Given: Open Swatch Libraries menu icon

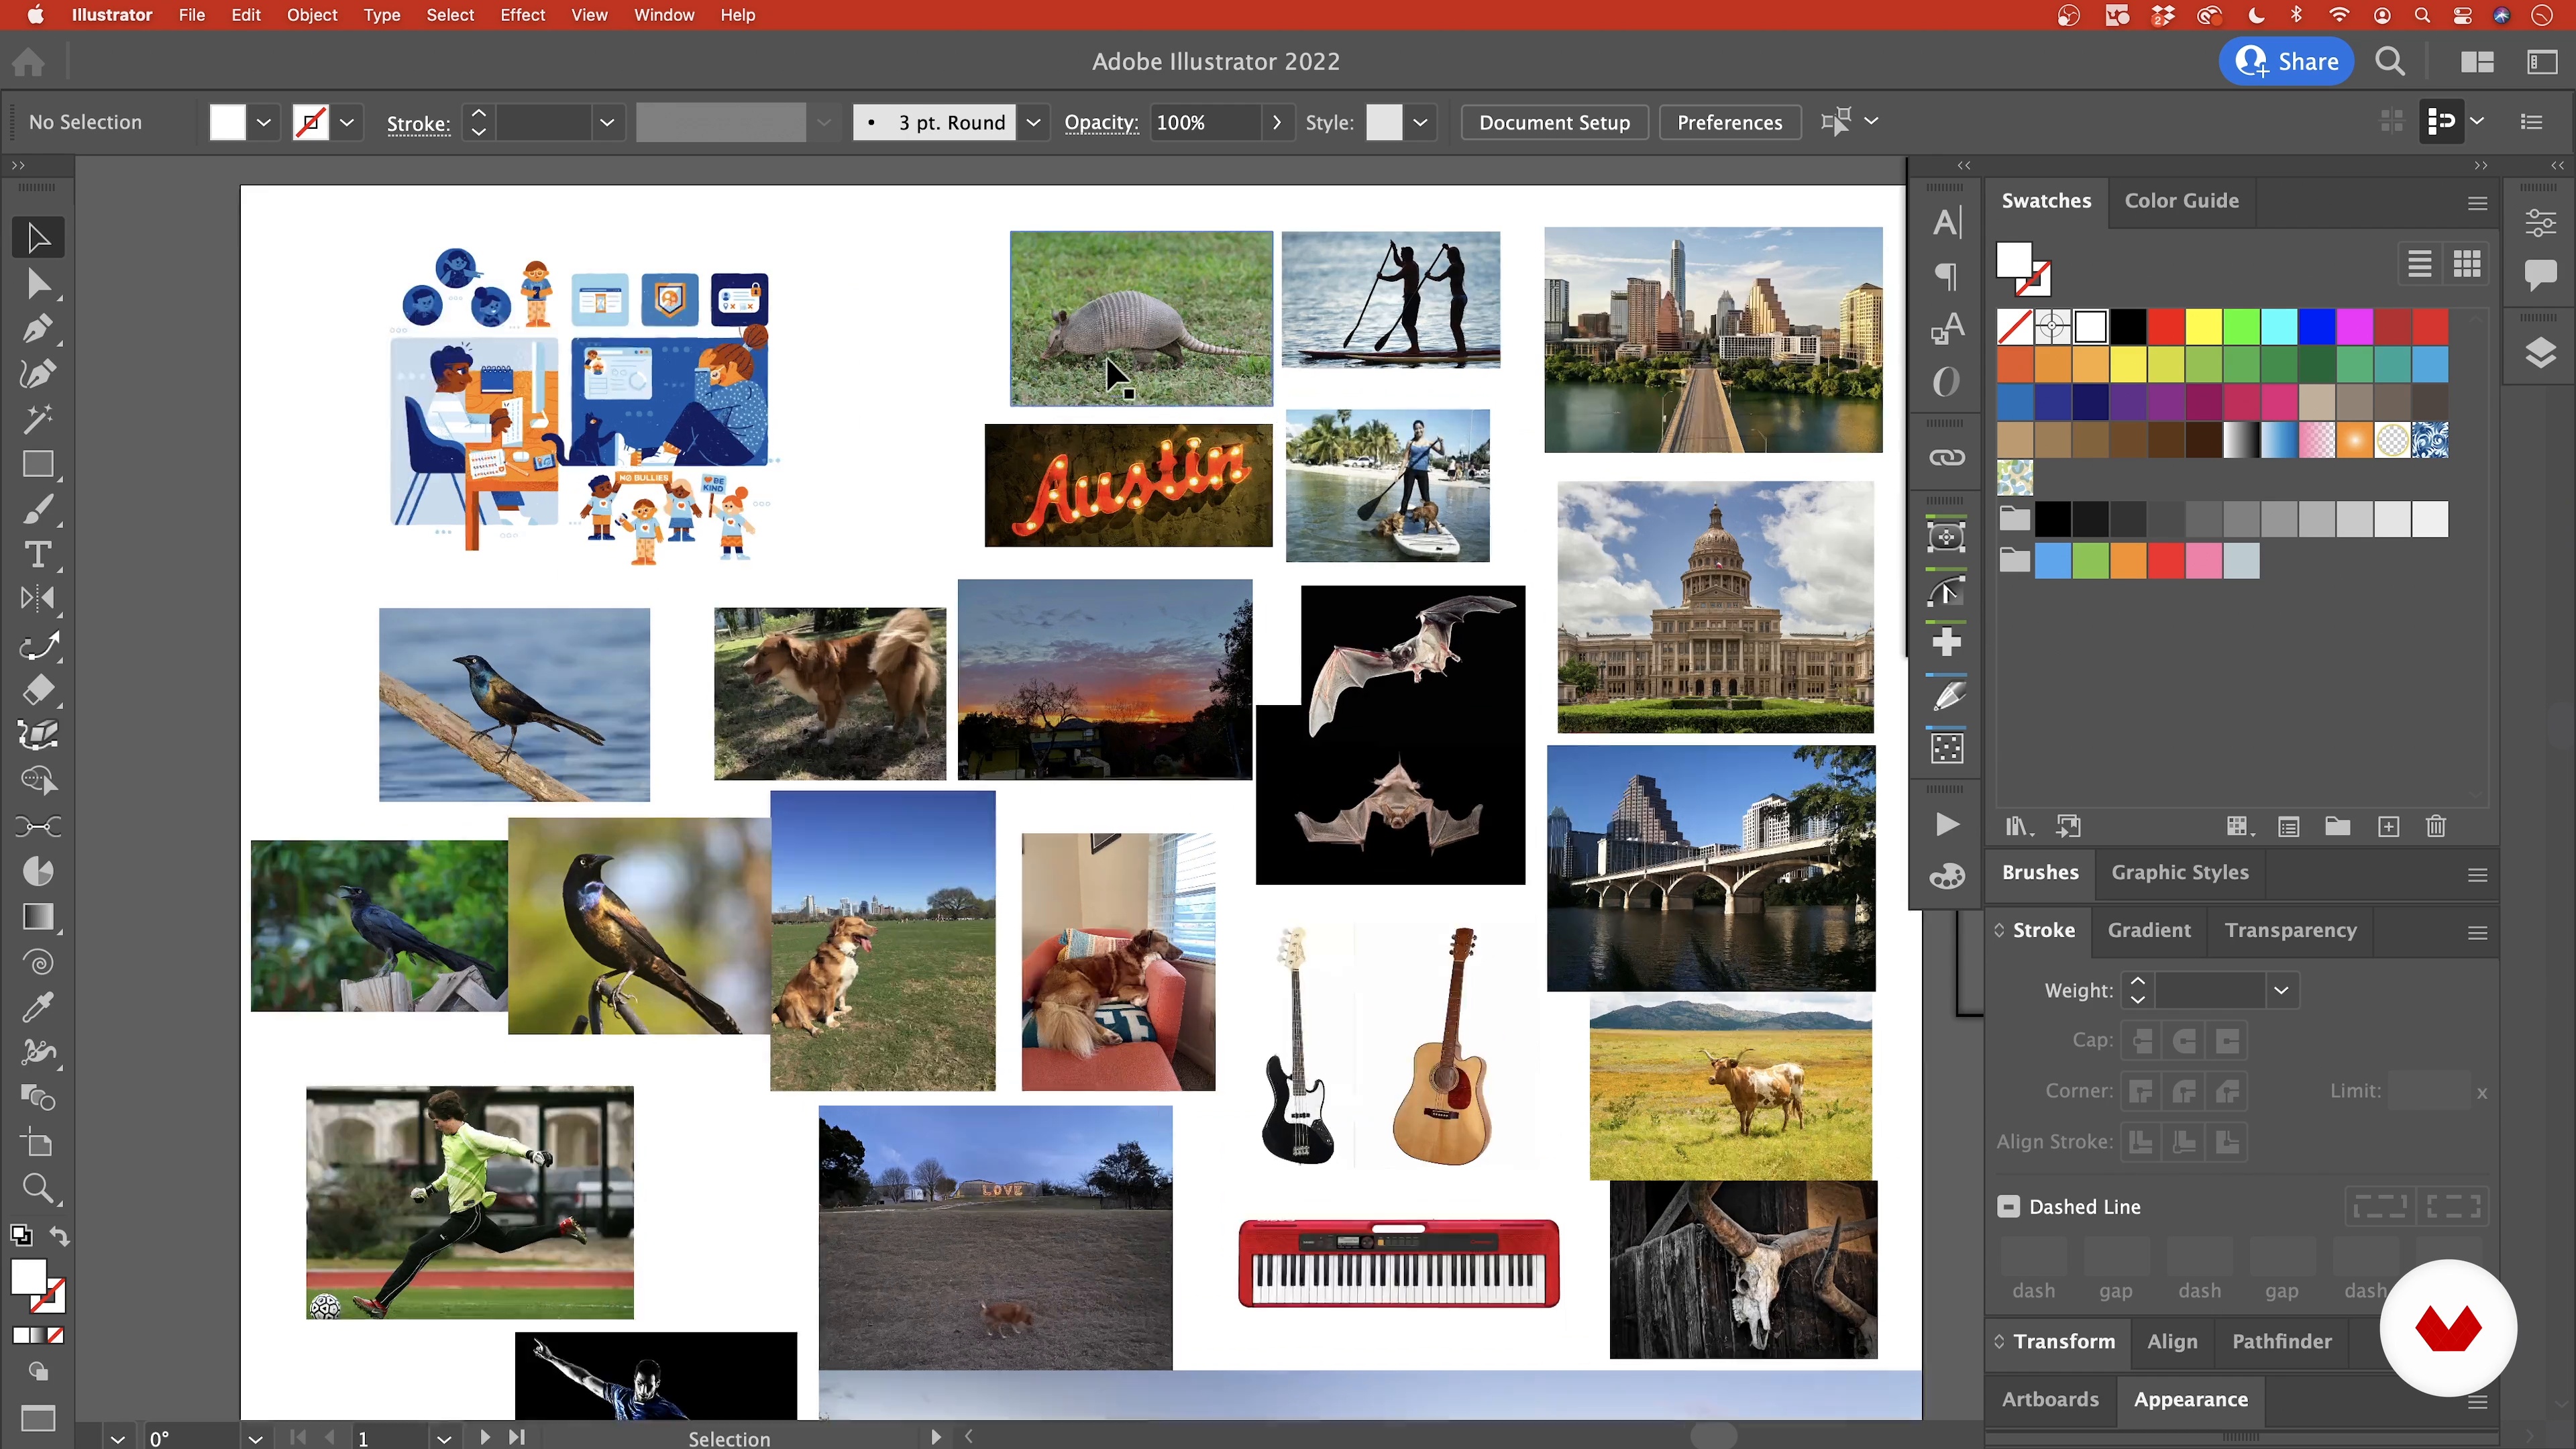Looking at the screenshot, I should pyautogui.click(x=2018, y=826).
